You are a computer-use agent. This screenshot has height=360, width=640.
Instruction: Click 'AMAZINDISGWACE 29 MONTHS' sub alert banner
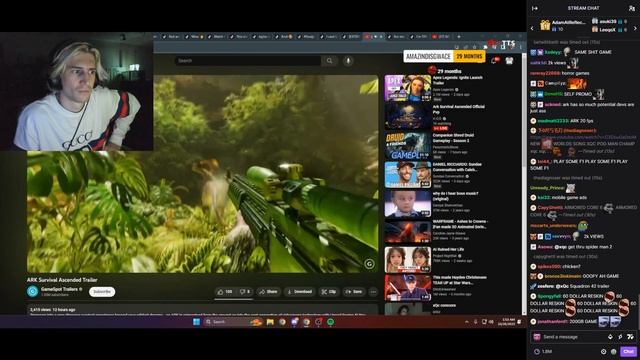point(444,56)
